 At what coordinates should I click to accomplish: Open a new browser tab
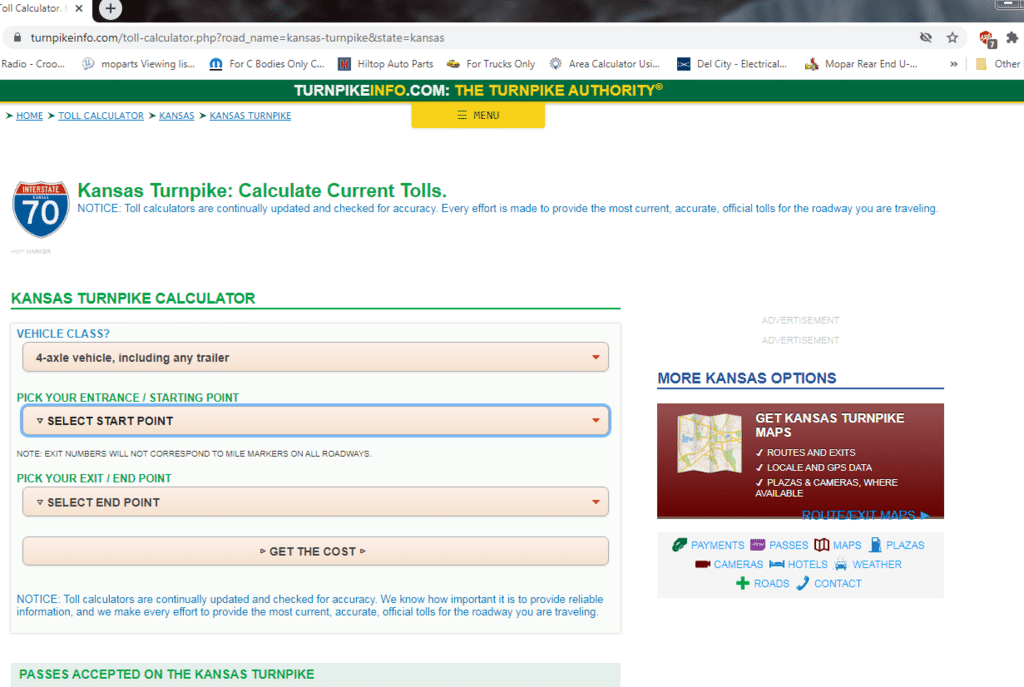pos(110,8)
